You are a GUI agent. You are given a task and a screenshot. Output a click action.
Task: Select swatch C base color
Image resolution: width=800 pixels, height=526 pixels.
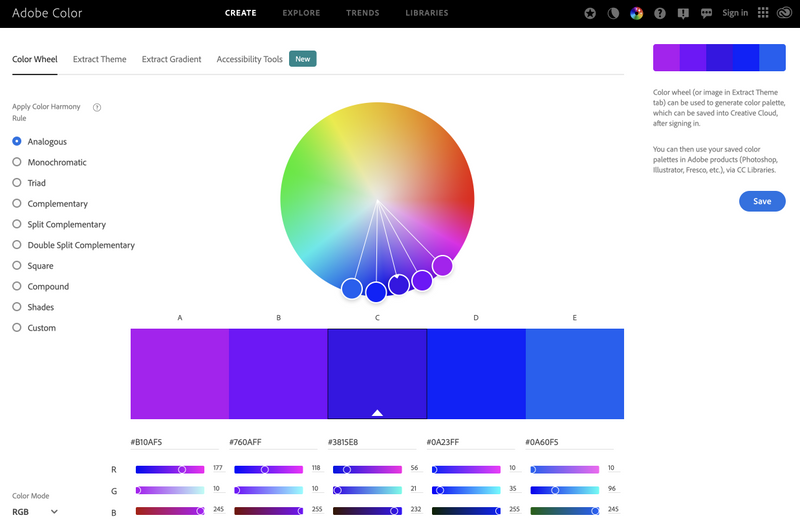(x=377, y=373)
